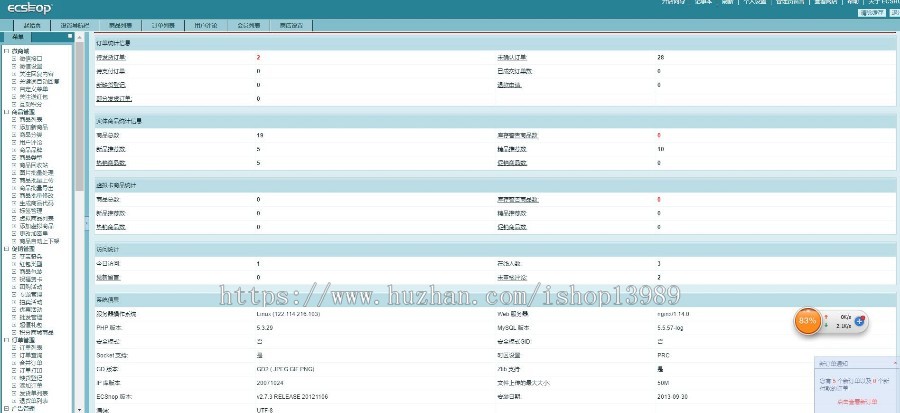
Task: Open 退货单列表 in the sidebar menu
Action: pos(33,400)
